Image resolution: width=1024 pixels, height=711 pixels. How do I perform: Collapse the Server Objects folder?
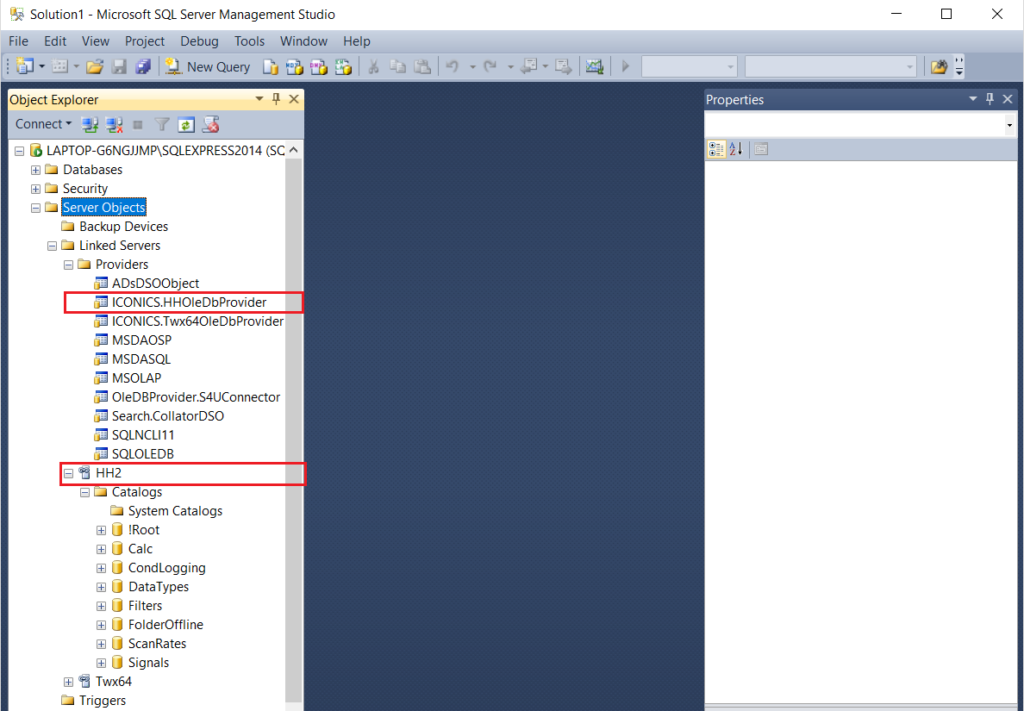36,208
